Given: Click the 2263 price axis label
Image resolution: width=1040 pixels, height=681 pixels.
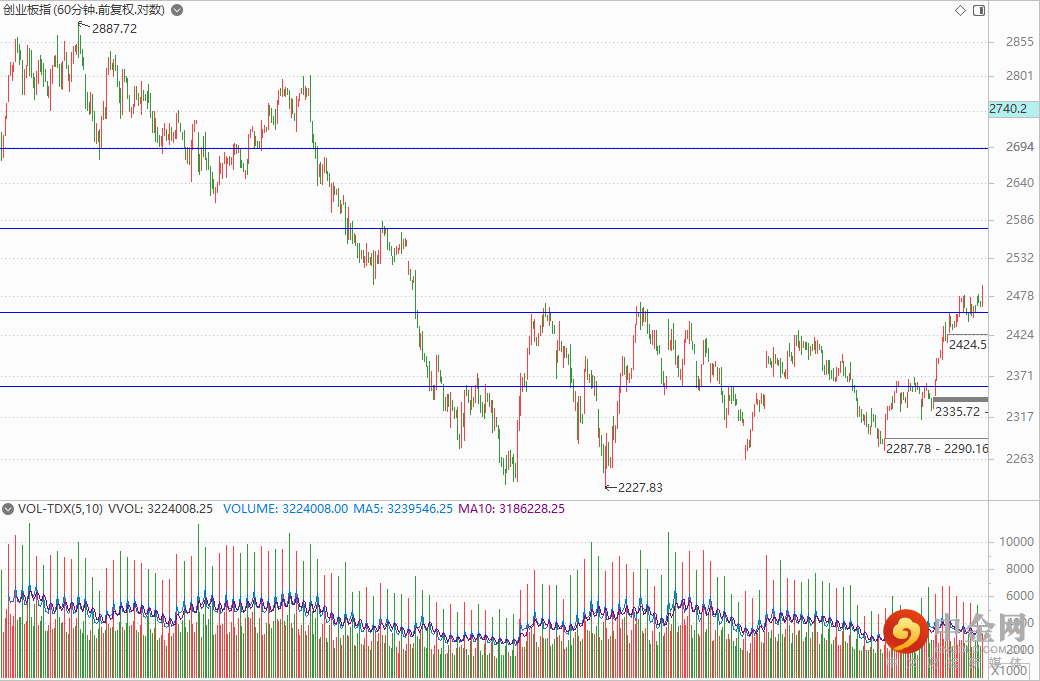Looking at the screenshot, I should 1019,458.
